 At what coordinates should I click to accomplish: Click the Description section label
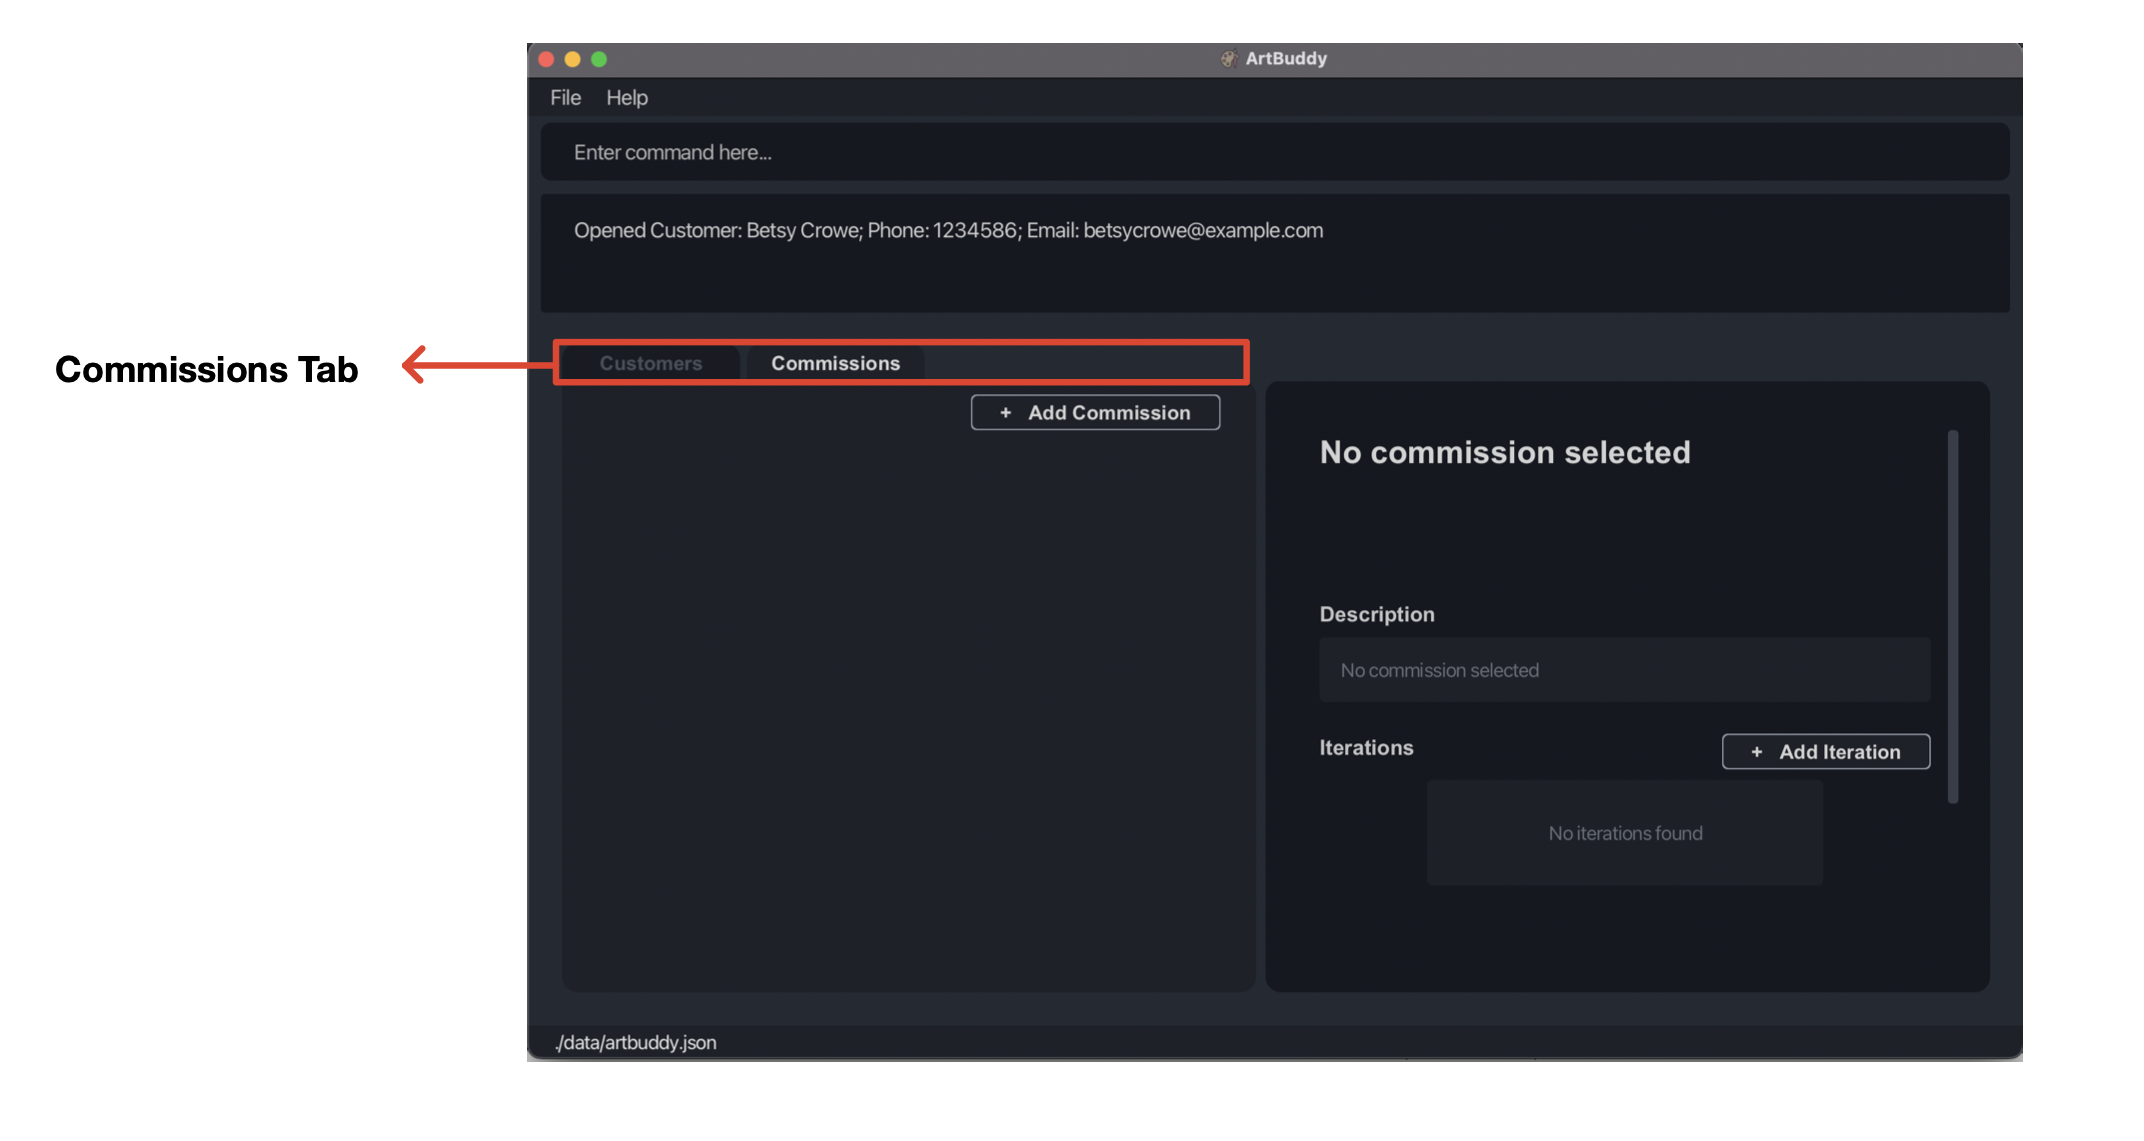[1377, 615]
